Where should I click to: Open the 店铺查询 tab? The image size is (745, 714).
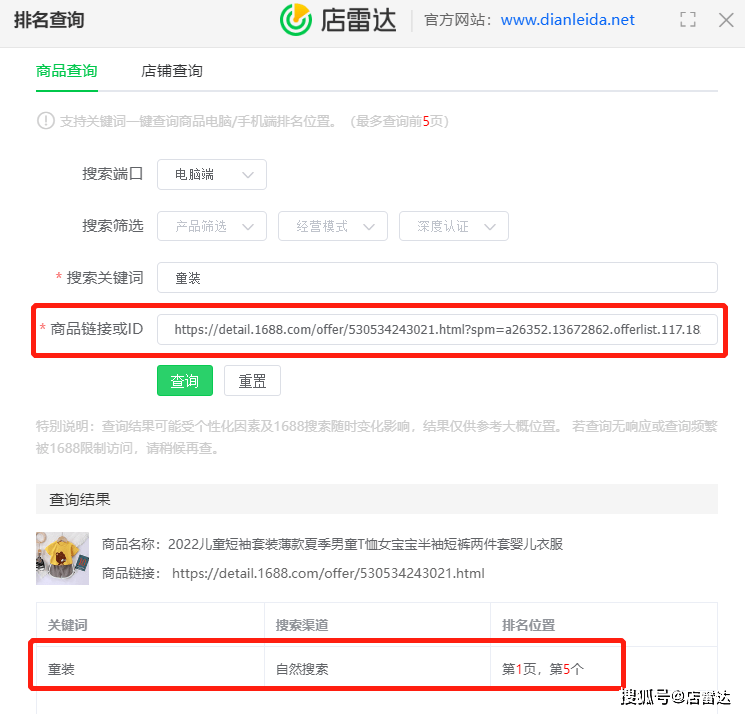point(172,71)
